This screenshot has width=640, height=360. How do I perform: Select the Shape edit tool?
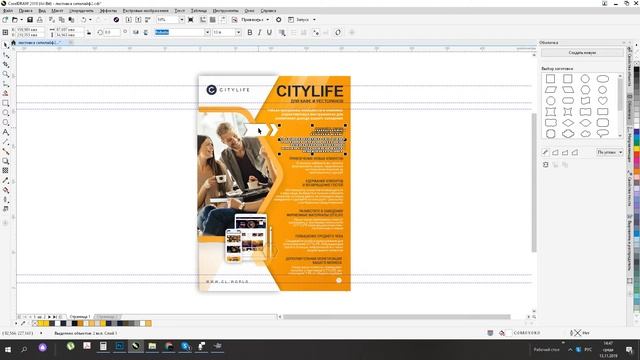pos(6,55)
